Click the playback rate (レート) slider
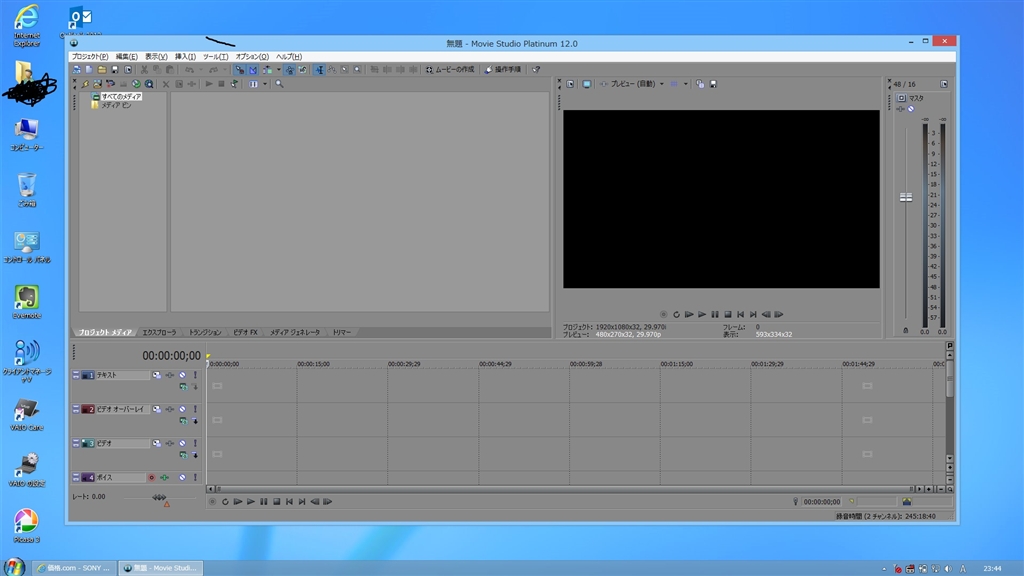The height and width of the screenshot is (576, 1024). [x=159, y=498]
